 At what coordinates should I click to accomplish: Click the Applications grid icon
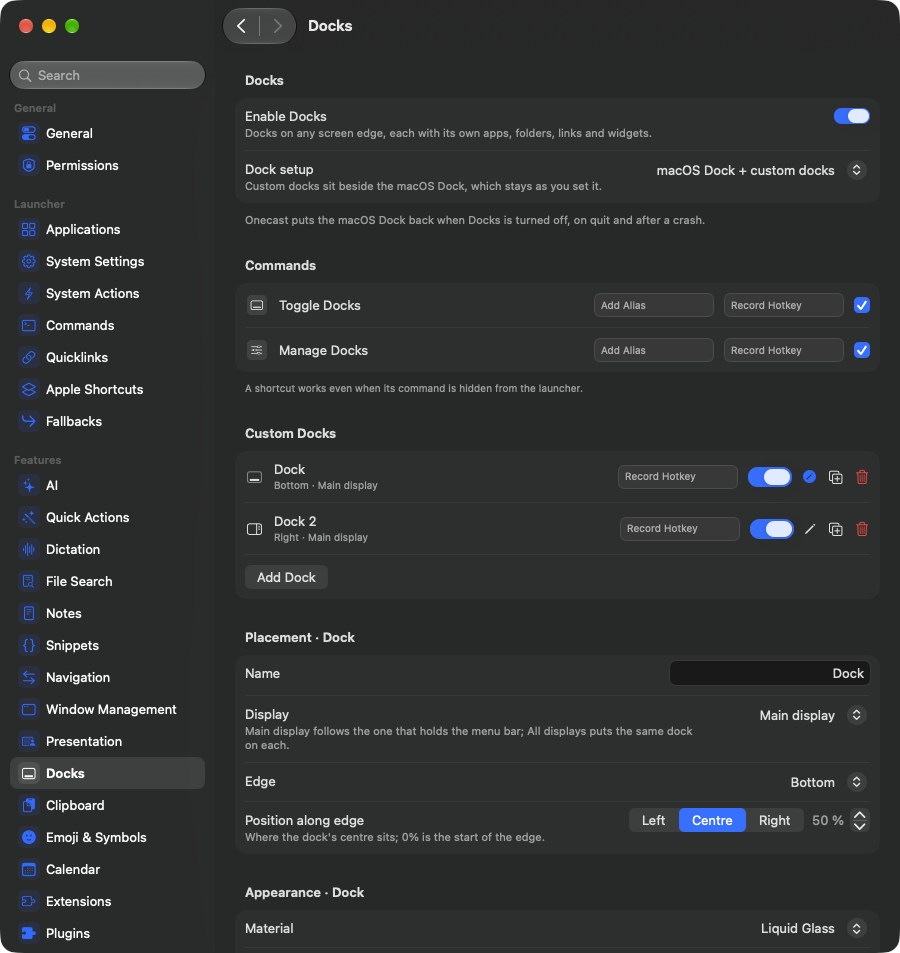(29, 229)
